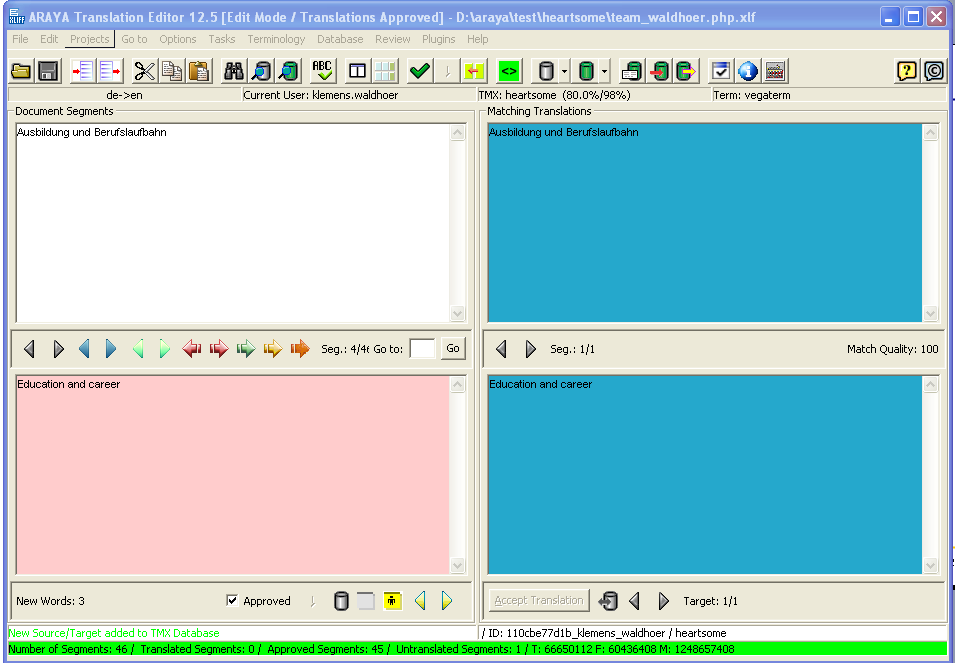Click the scissors cut icon
The width and height of the screenshot is (955, 663).
[145, 71]
